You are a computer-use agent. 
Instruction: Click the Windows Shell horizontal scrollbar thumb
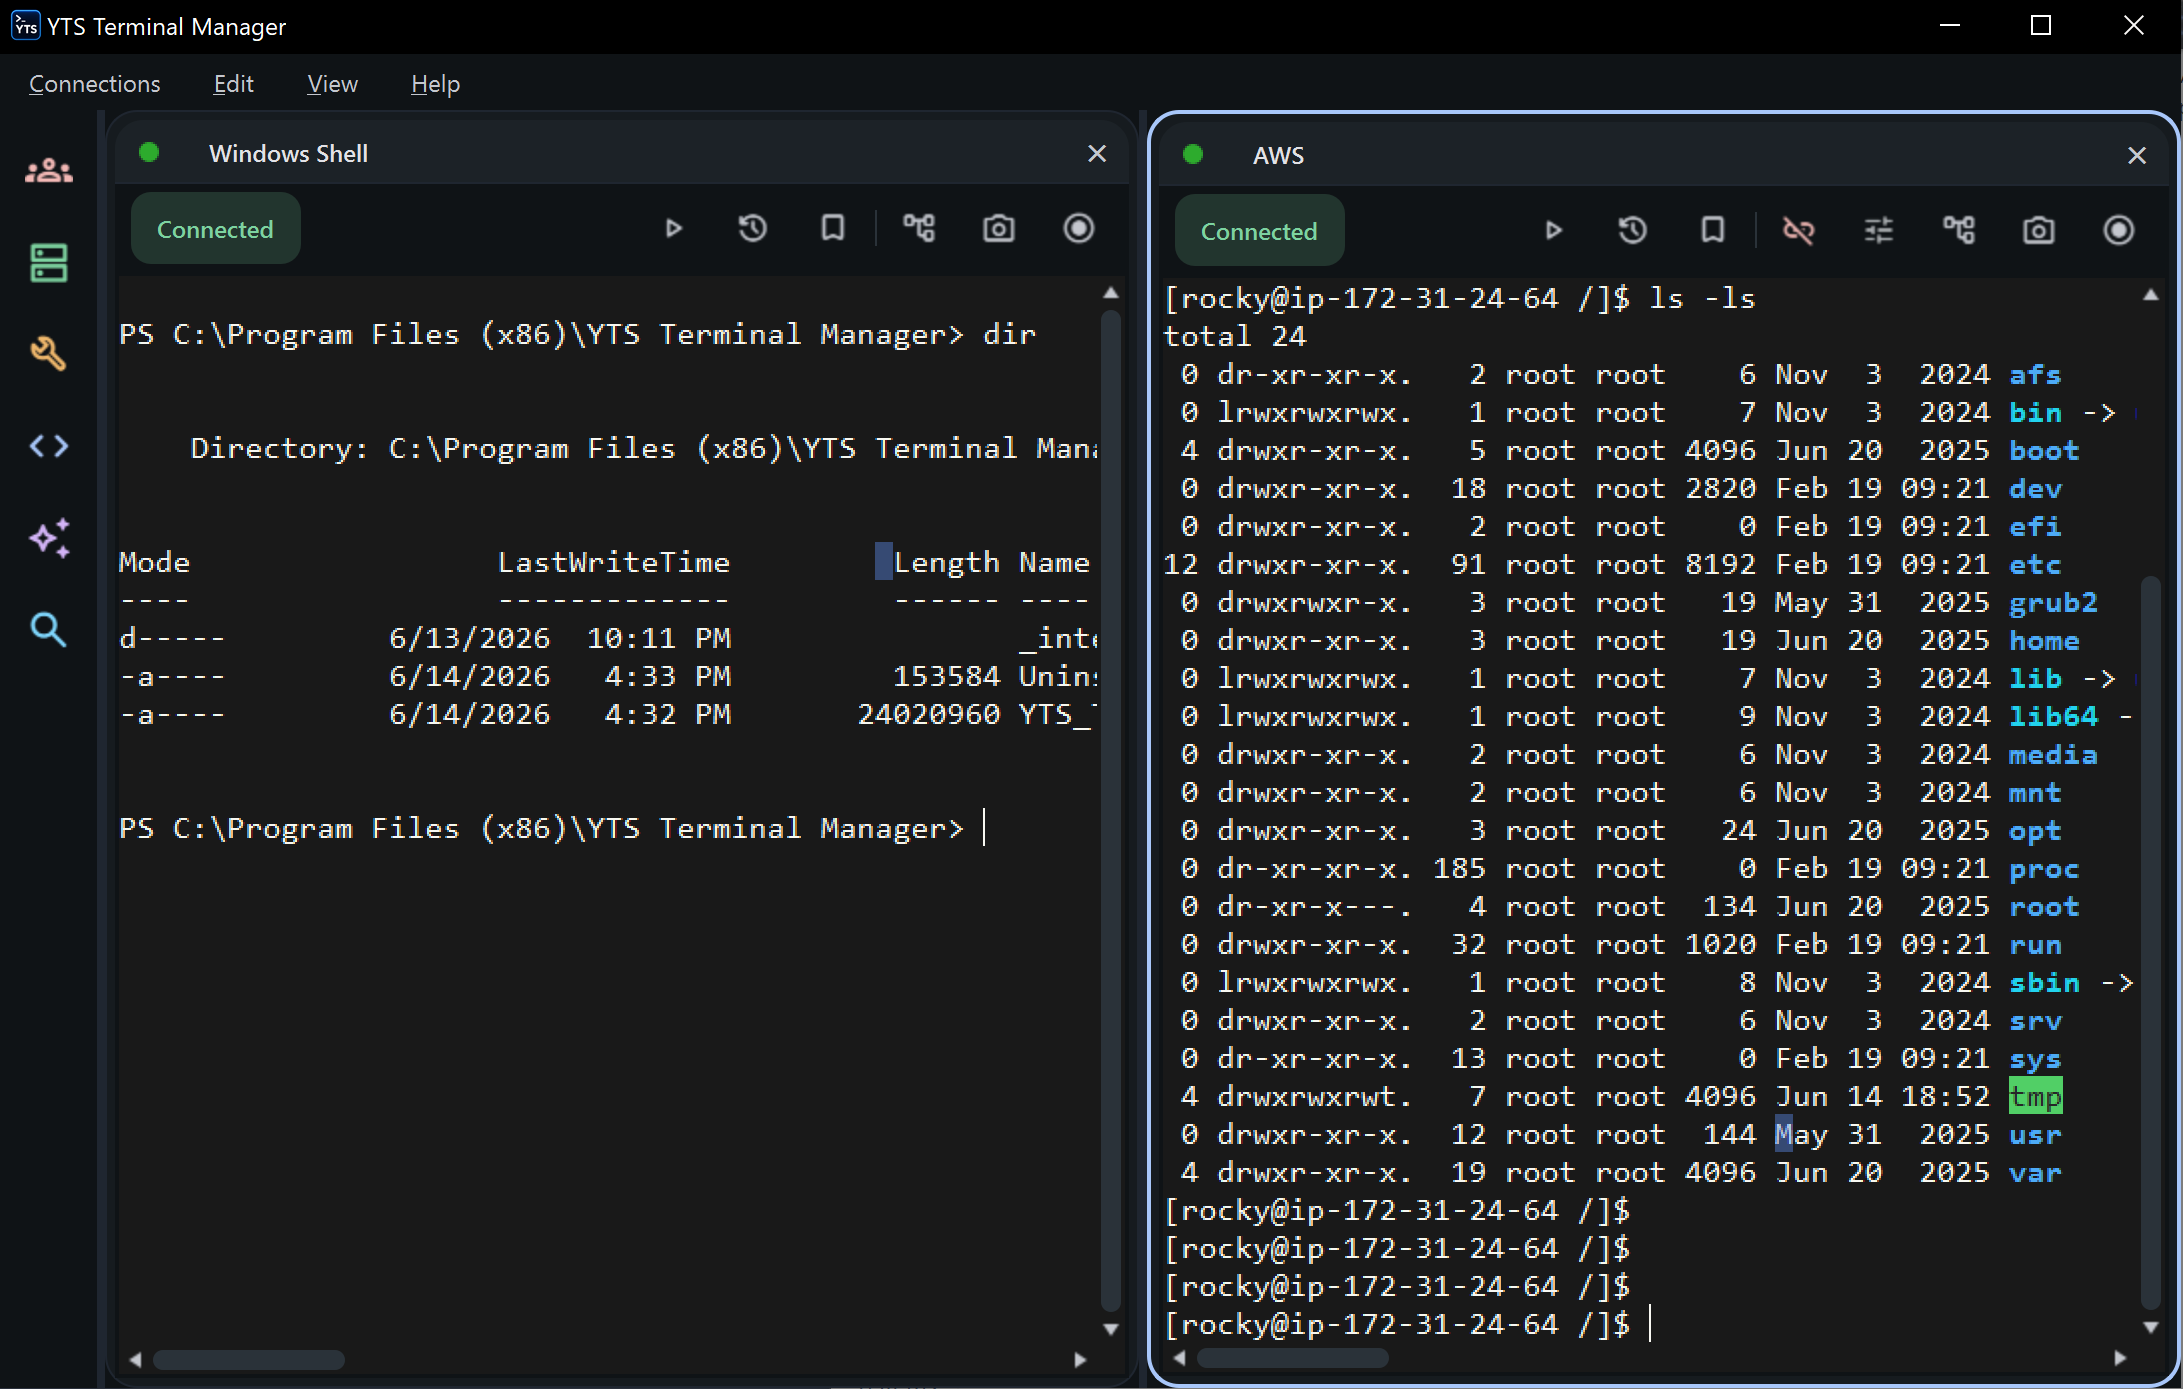click(x=248, y=1359)
